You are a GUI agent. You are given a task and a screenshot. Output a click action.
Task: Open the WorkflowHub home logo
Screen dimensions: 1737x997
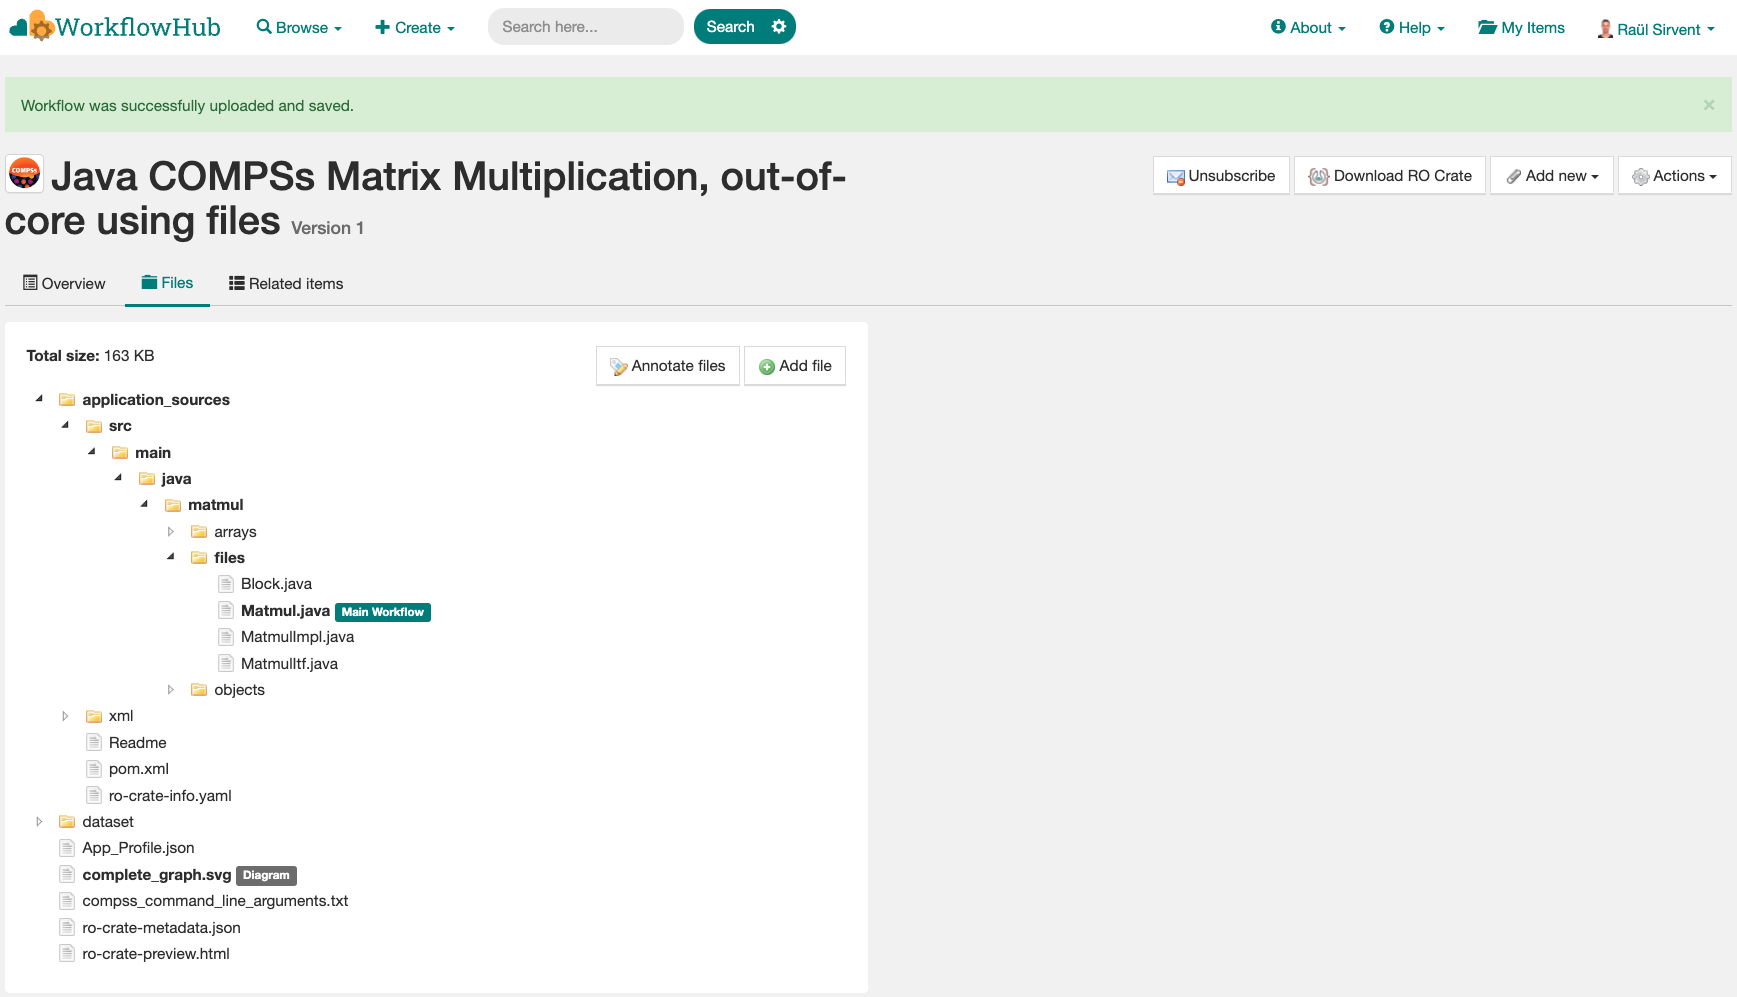pos(115,27)
